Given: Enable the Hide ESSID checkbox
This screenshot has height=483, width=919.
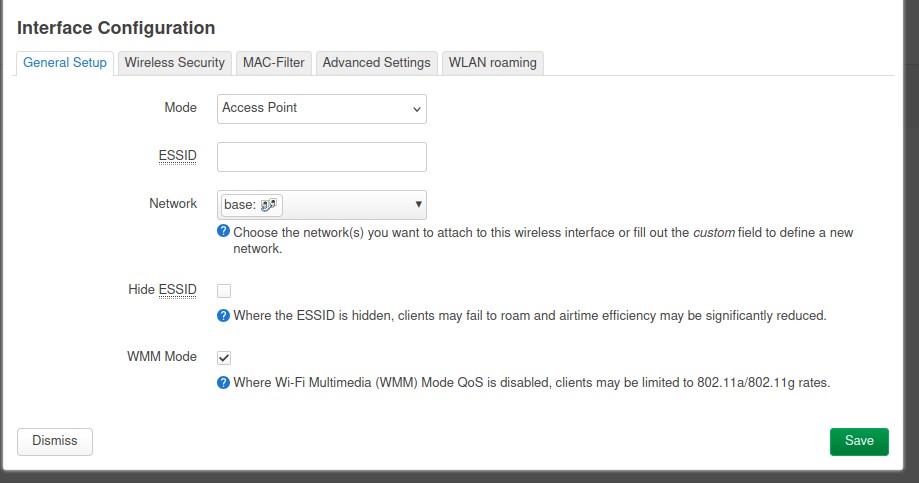Looking at the screenshot, I should [x=224, y=291].
